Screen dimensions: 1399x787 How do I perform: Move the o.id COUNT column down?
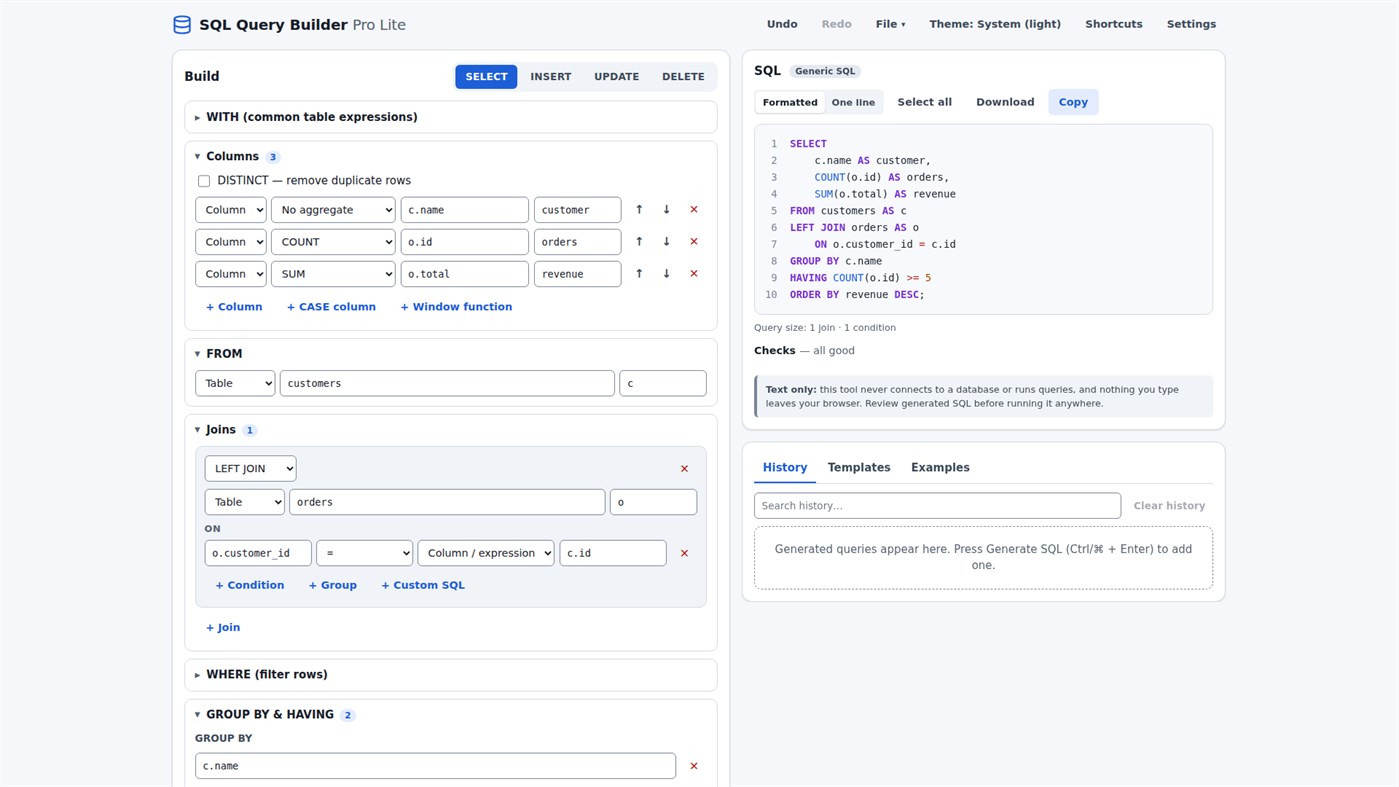[x=666, y=242]
